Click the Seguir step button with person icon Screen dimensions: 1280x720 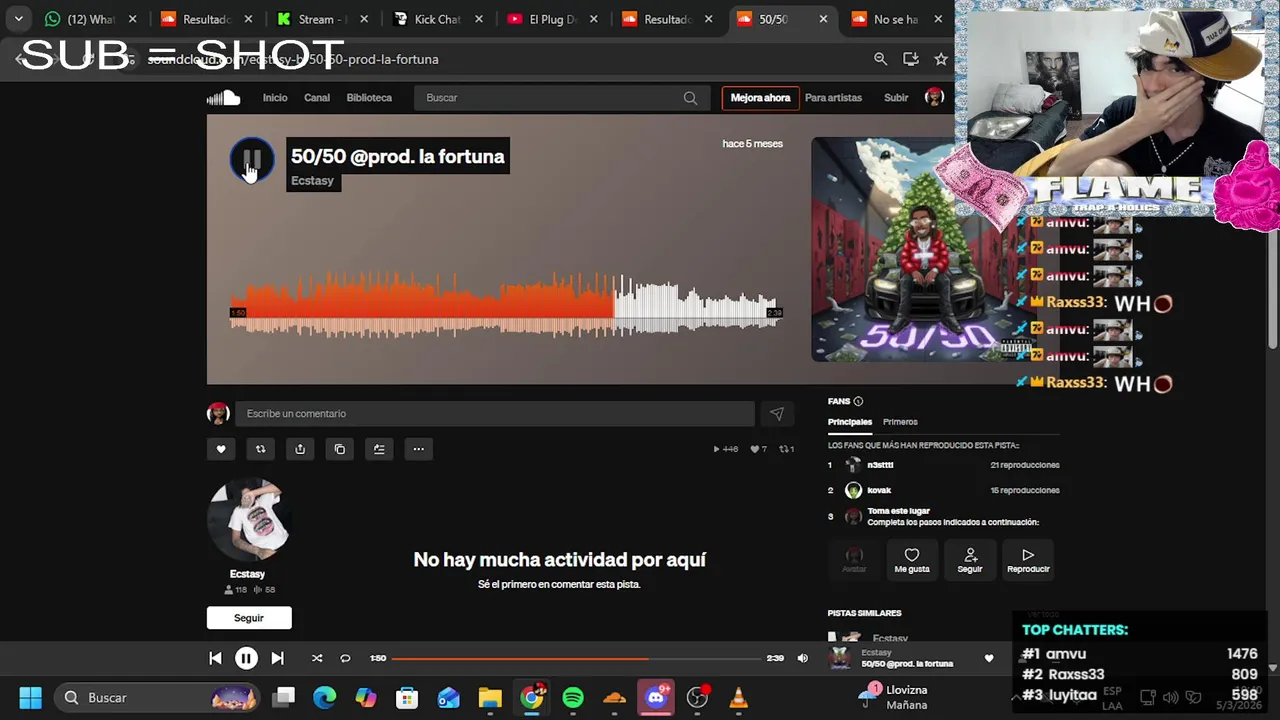(x=970, y=561)
